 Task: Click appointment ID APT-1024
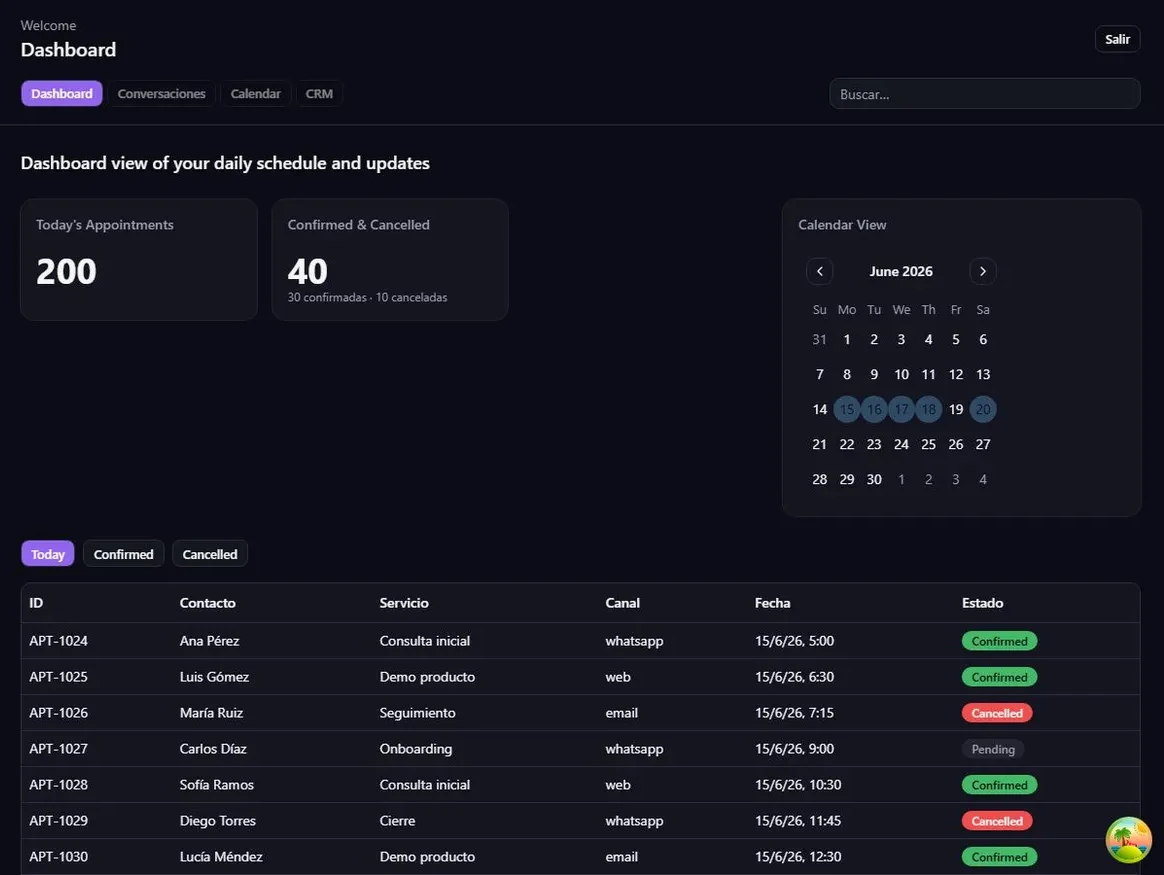tap(59, 640)
